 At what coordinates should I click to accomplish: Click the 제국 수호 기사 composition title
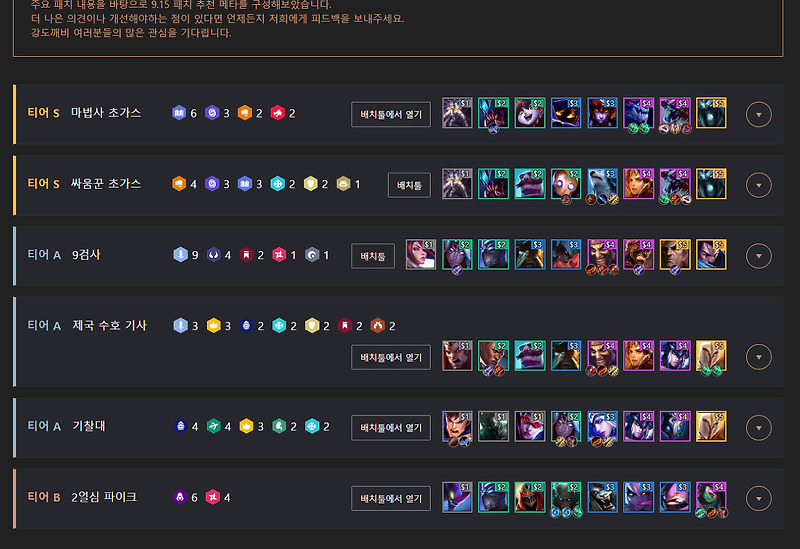coord(110,325)
